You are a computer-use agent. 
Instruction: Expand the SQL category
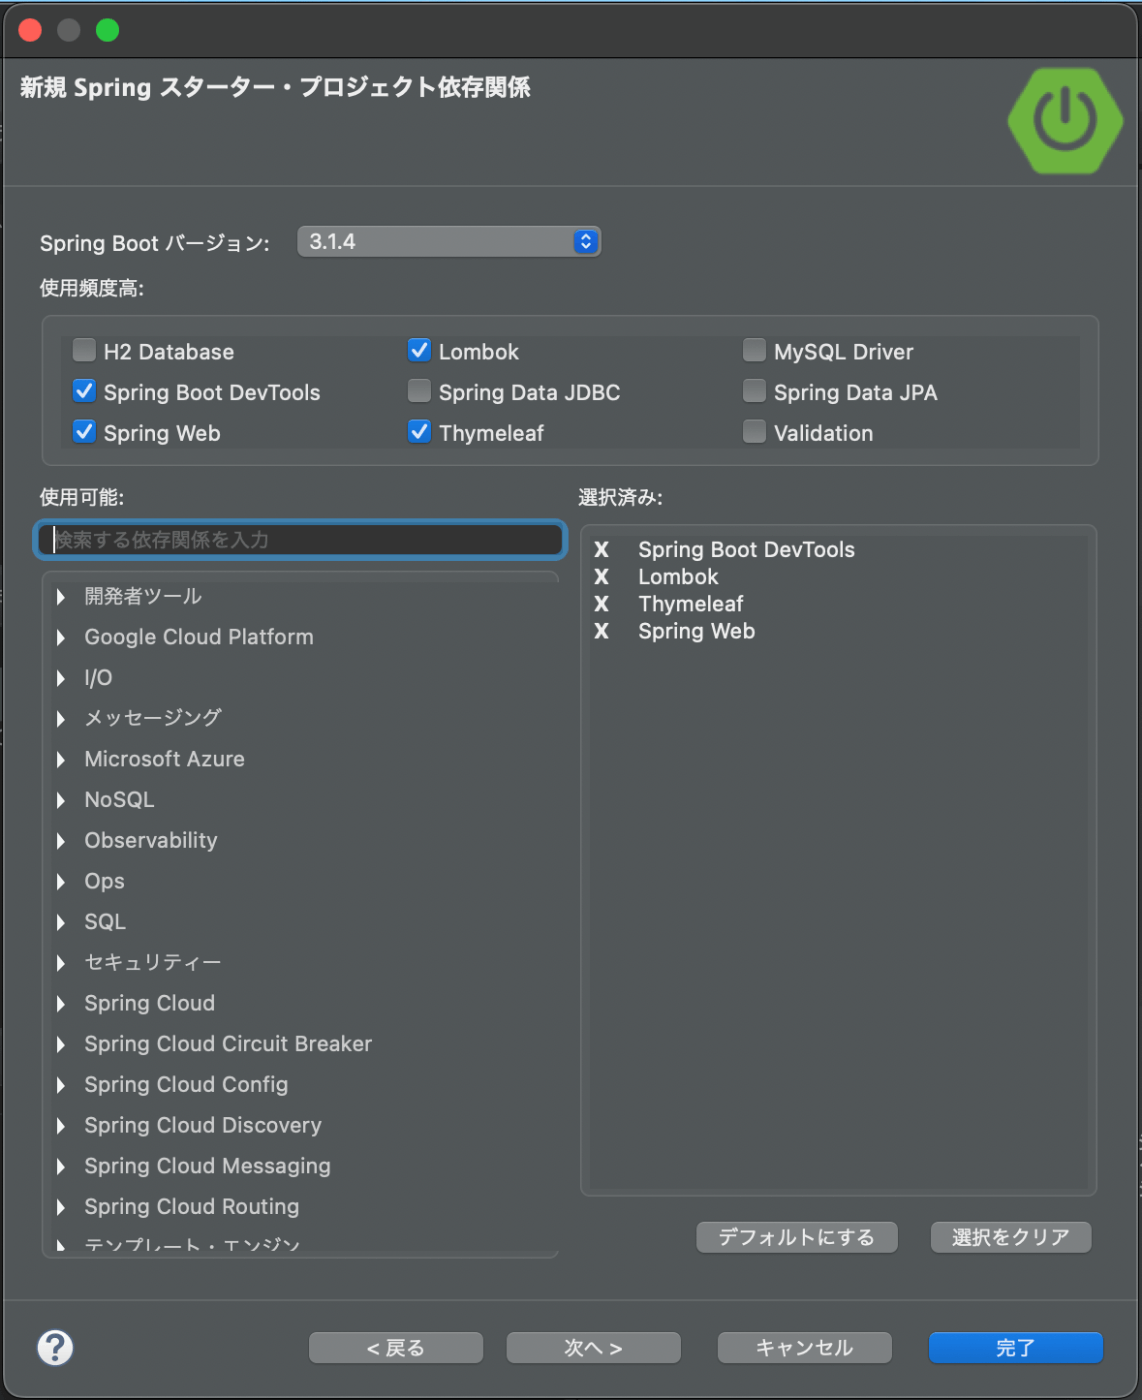(x=61, y=922)
